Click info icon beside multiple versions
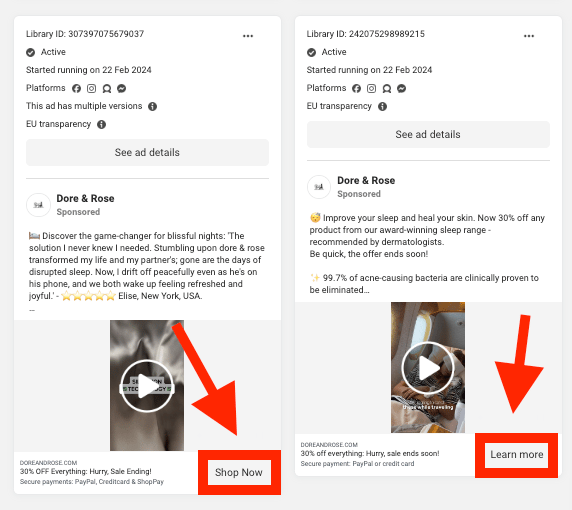Viewport: 572px width, 510px height. 152,107
